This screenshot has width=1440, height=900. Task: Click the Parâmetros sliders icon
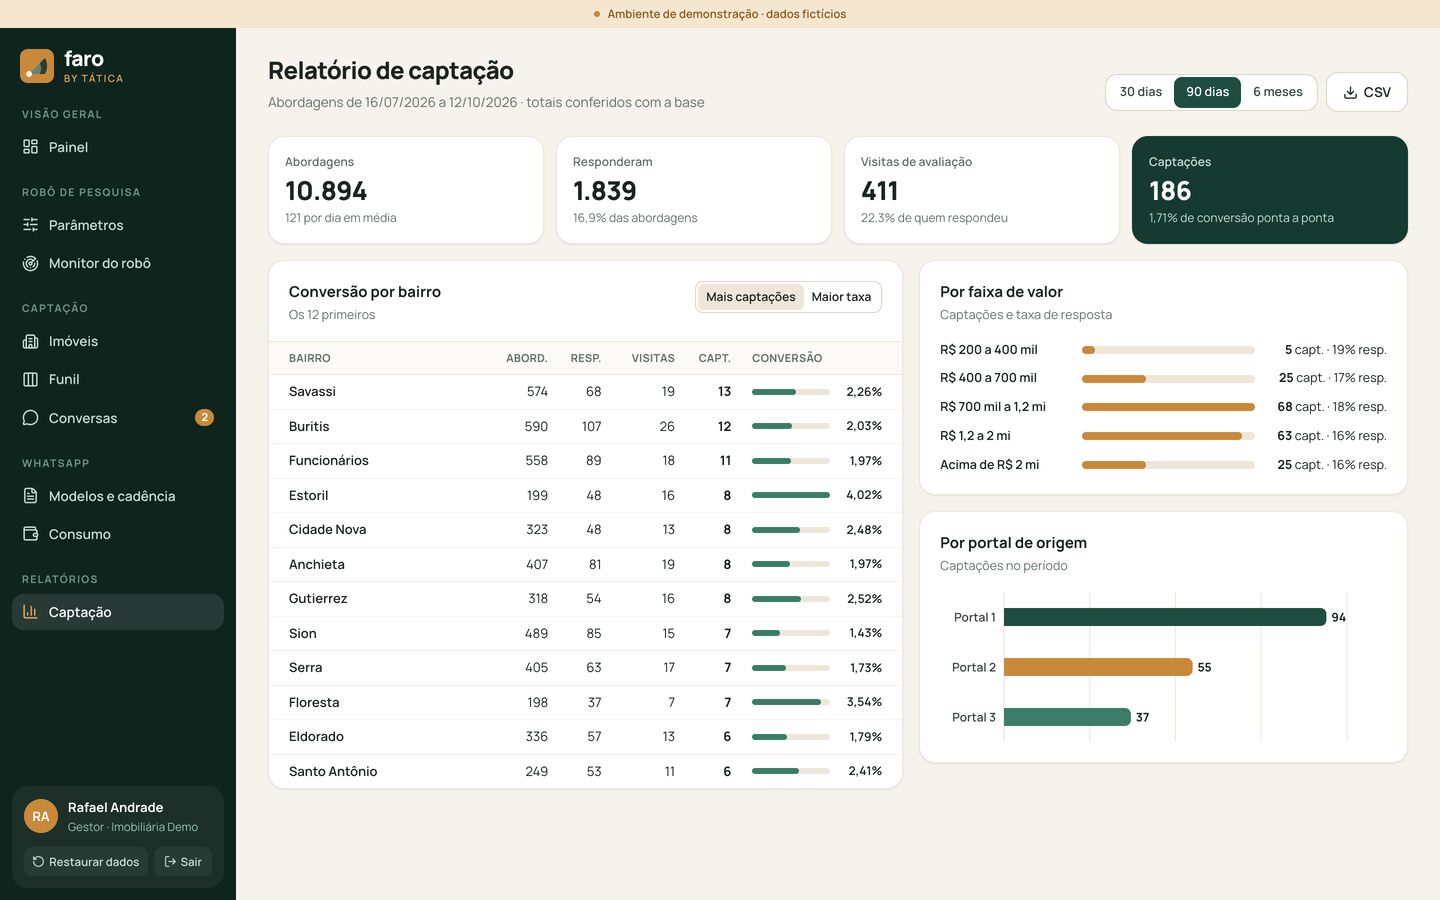30,225
